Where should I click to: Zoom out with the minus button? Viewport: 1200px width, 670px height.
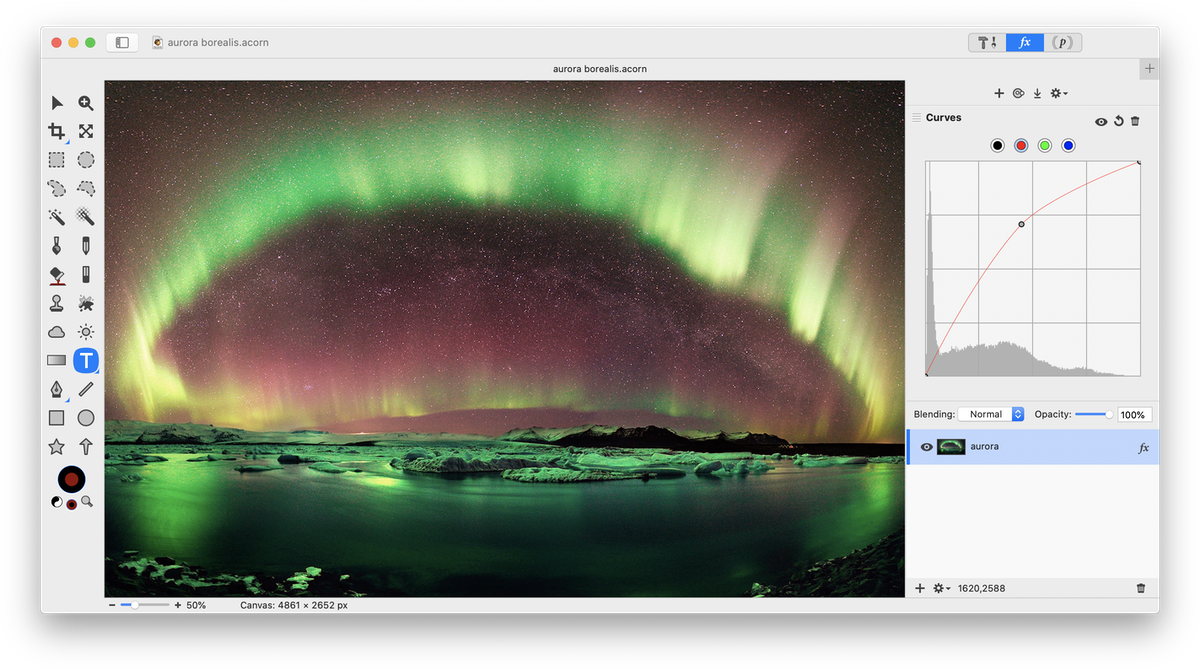112,605
